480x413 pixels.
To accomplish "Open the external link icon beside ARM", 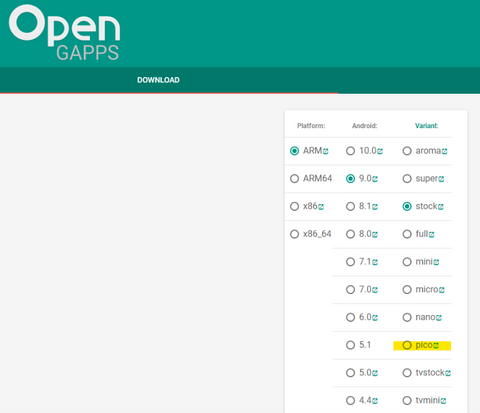I will point(326,151).
